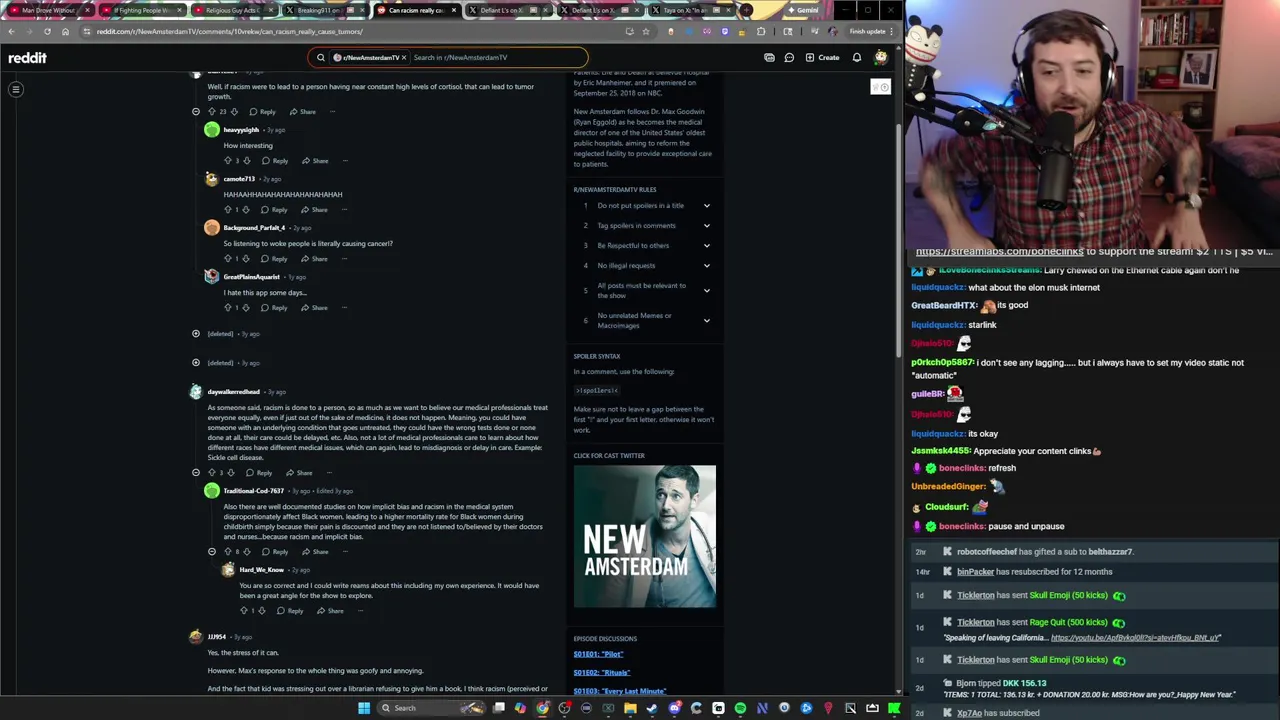Click the Finish update button

pos(871,32)
